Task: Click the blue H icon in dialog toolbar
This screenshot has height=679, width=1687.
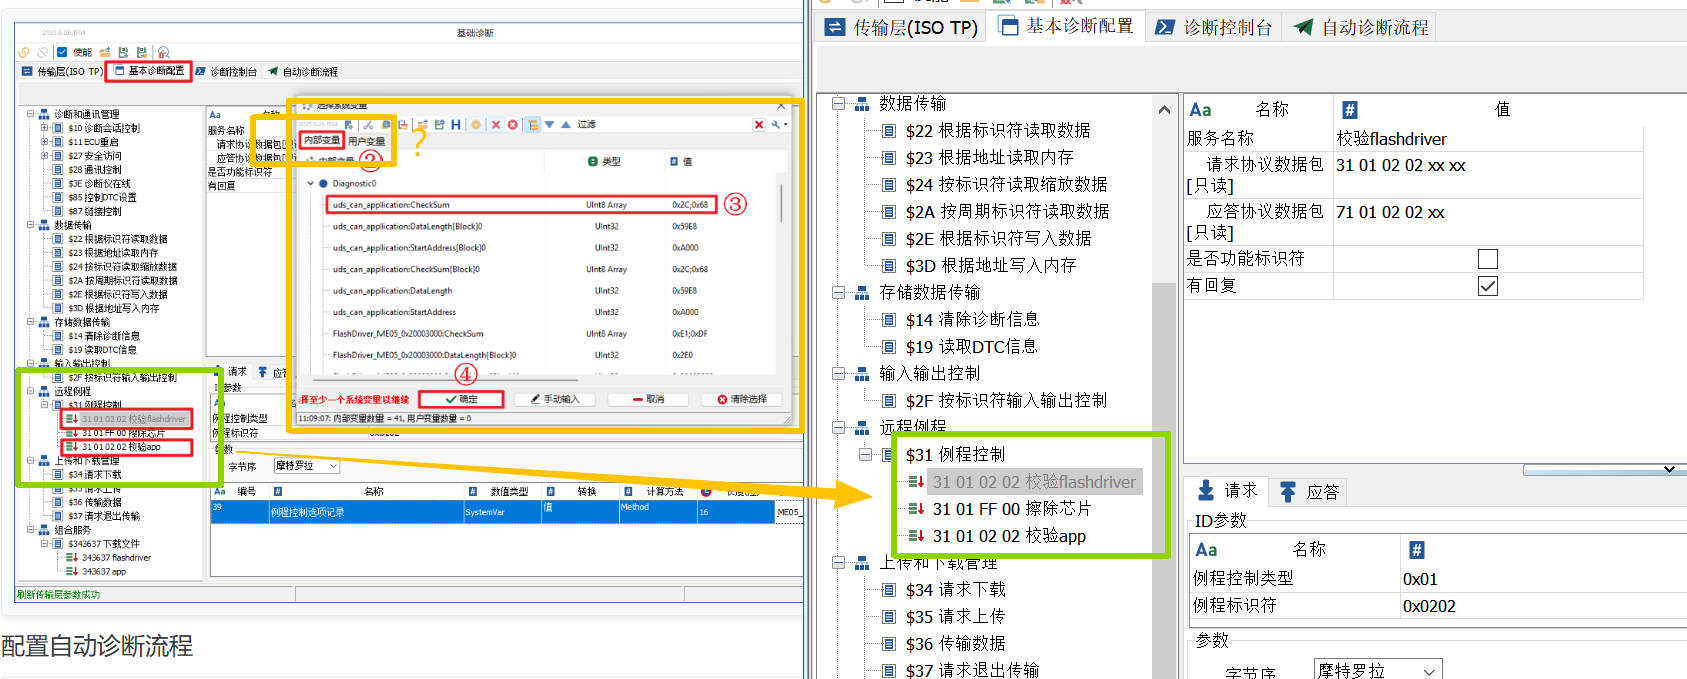Action: [456, 125]
